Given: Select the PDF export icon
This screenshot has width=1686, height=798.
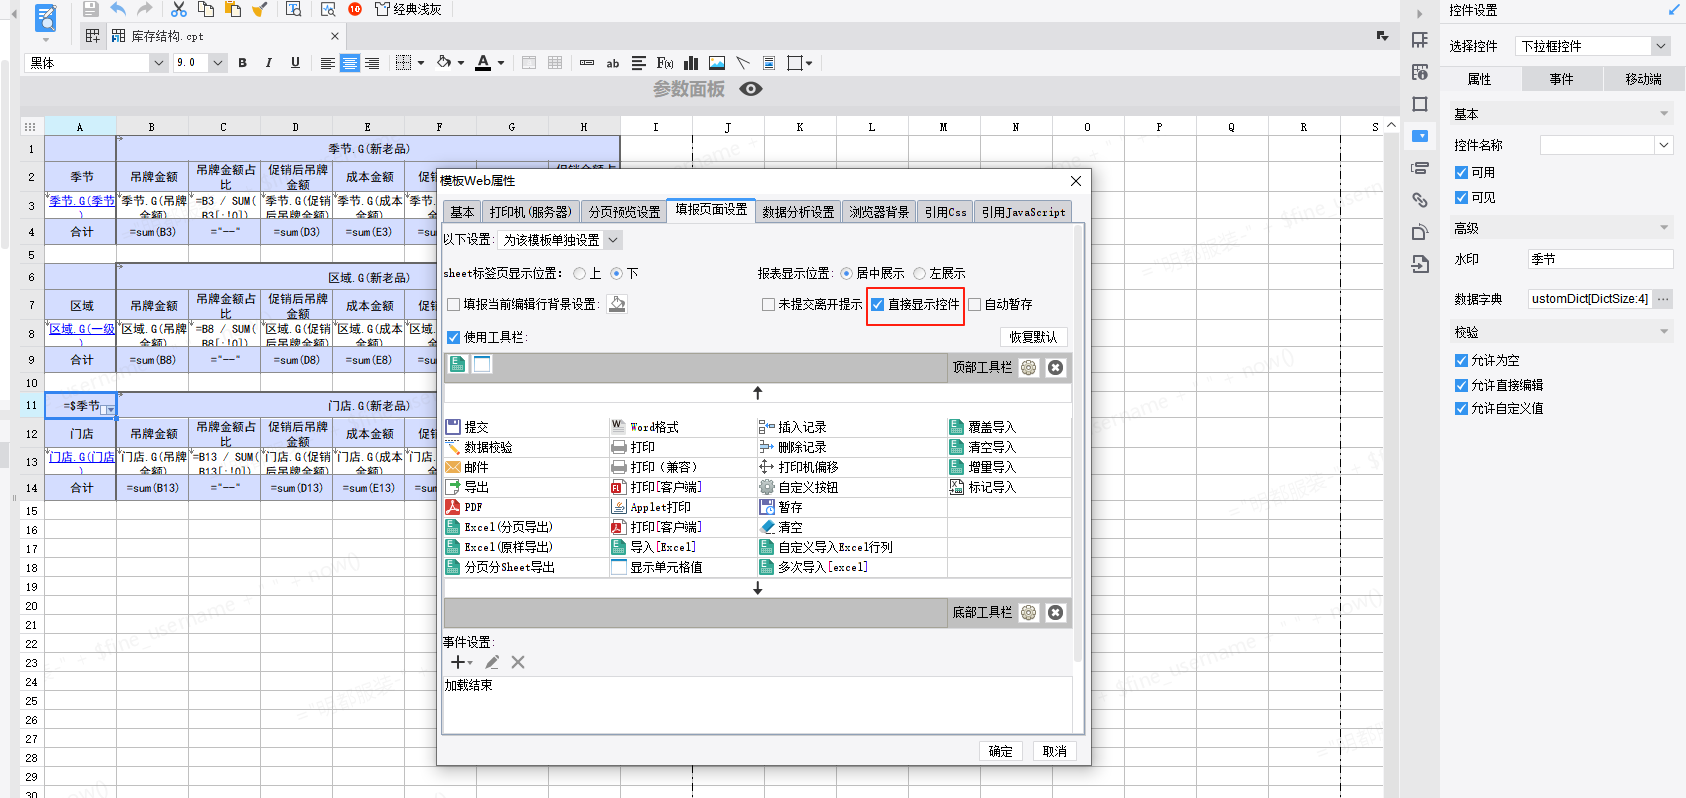Looking at the screenshot, I should pos(453,507).
